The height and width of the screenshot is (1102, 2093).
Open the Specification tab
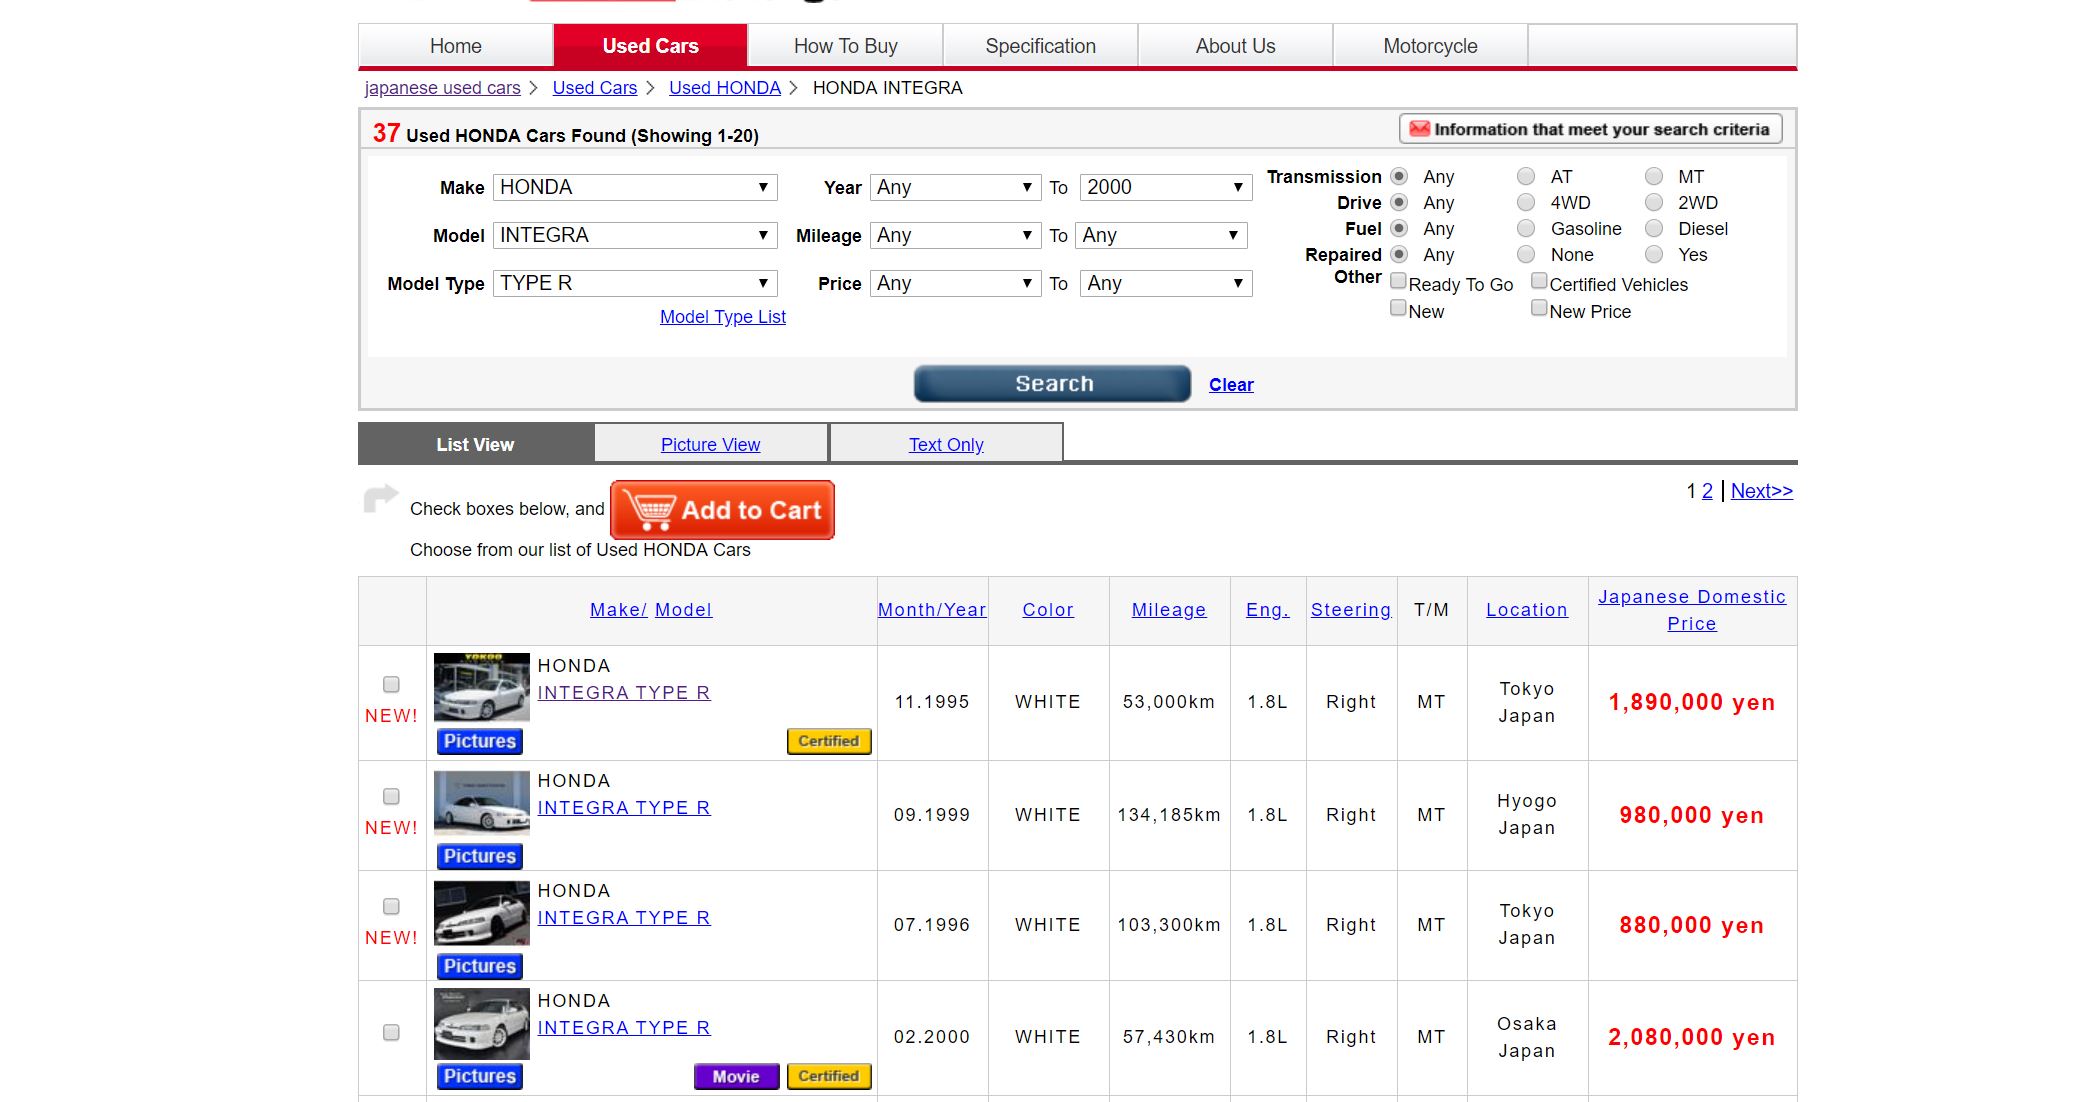[x=1040, y=46]
